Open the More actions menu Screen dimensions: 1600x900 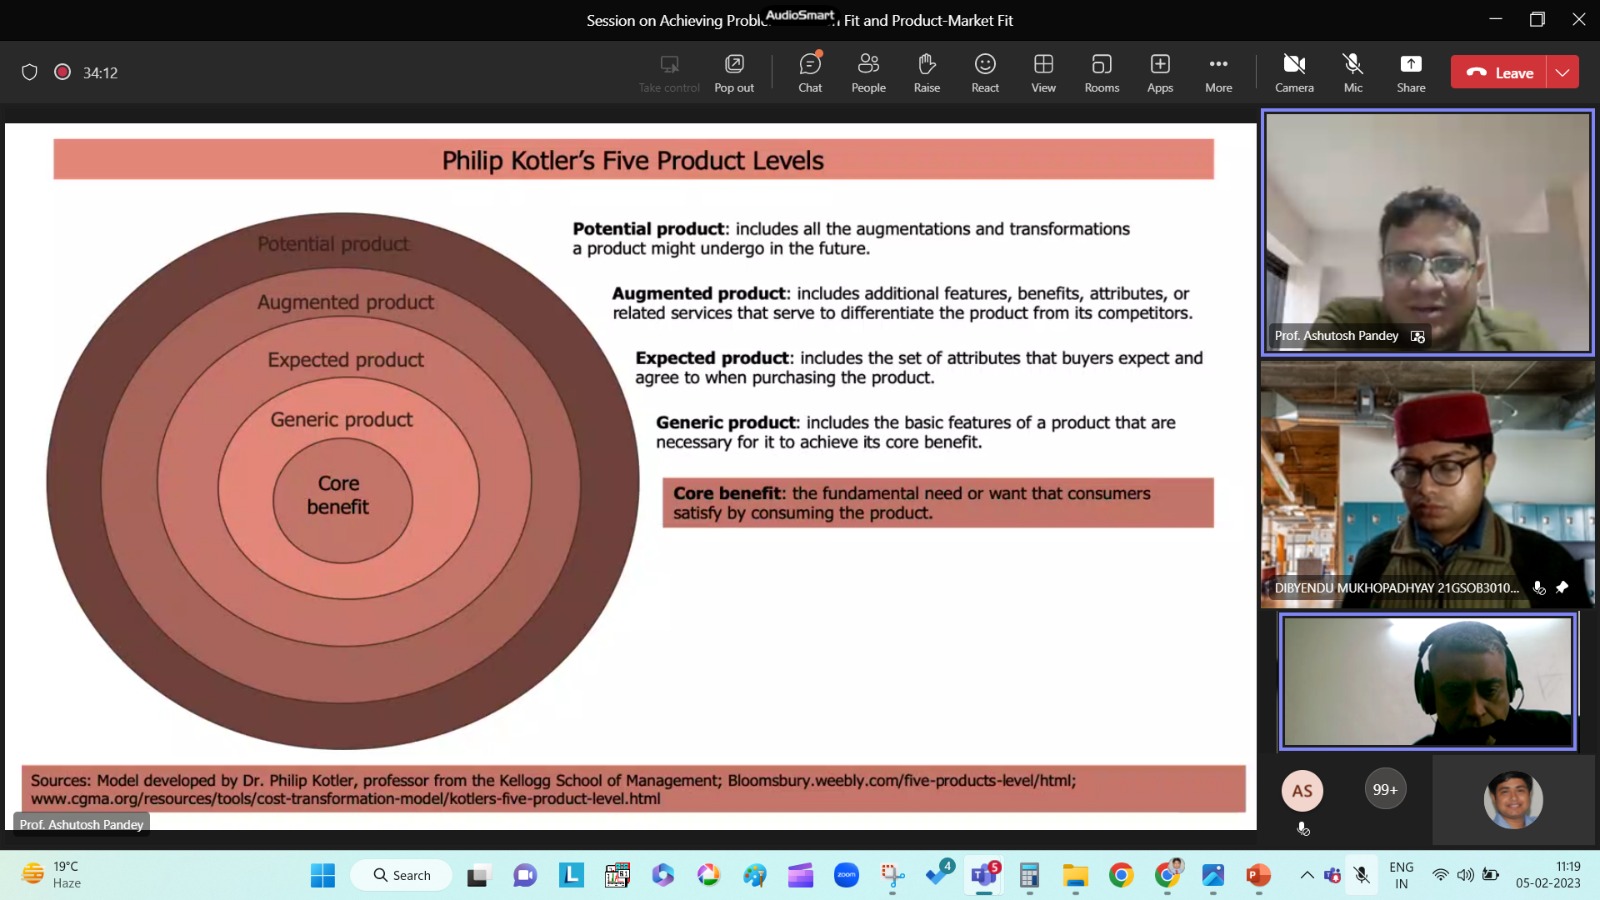pos(1218,73)
